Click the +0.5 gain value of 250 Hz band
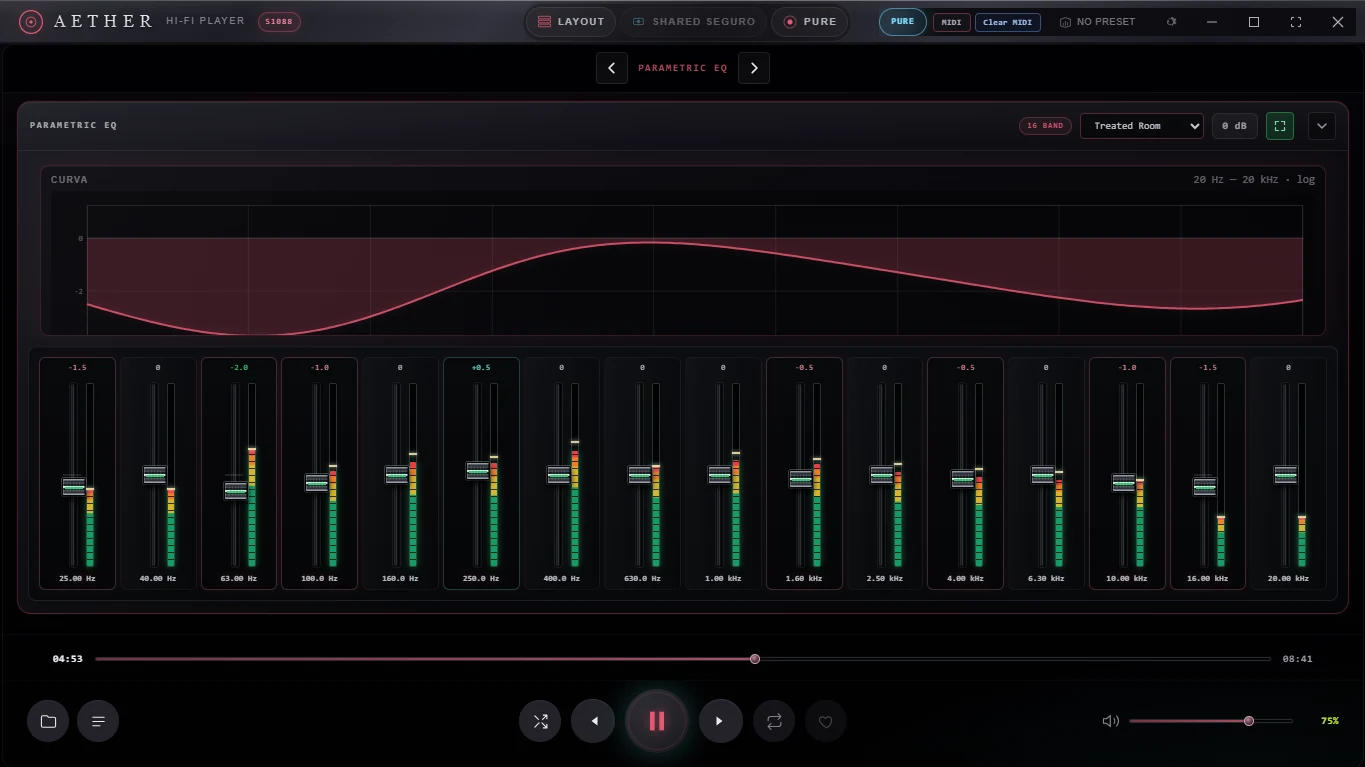Image resolution: width=1365 pixels, height=767 pixels. click(481, 368)
